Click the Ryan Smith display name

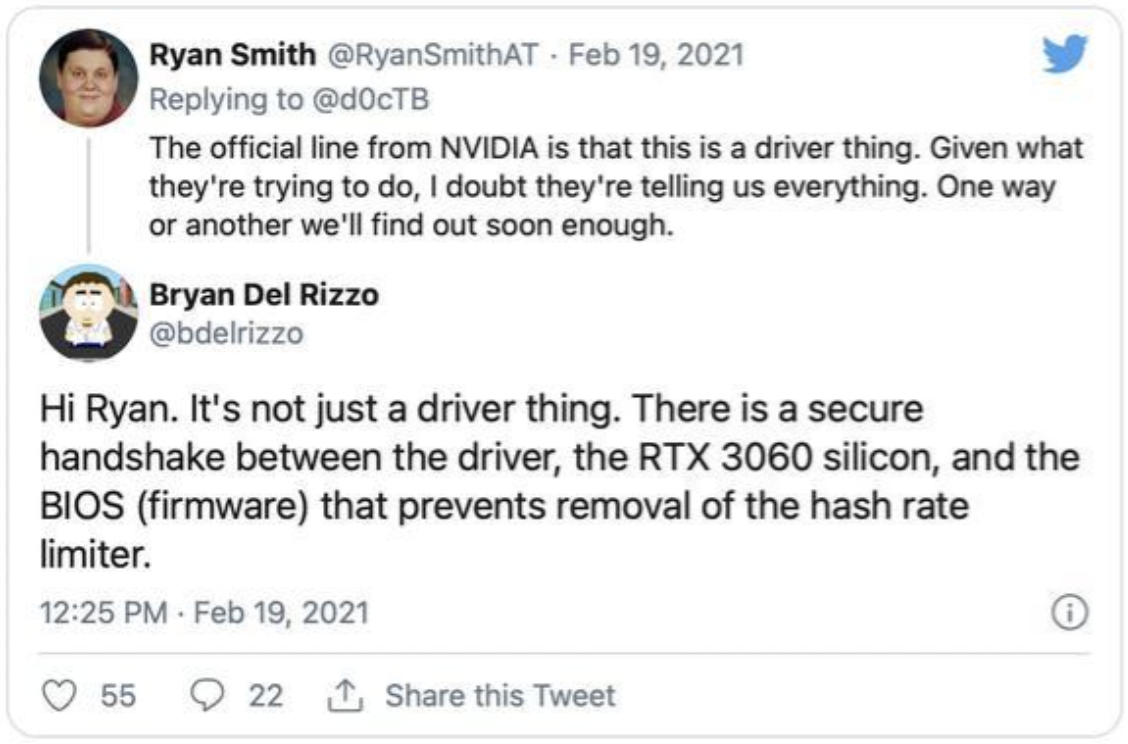(232, 55)
